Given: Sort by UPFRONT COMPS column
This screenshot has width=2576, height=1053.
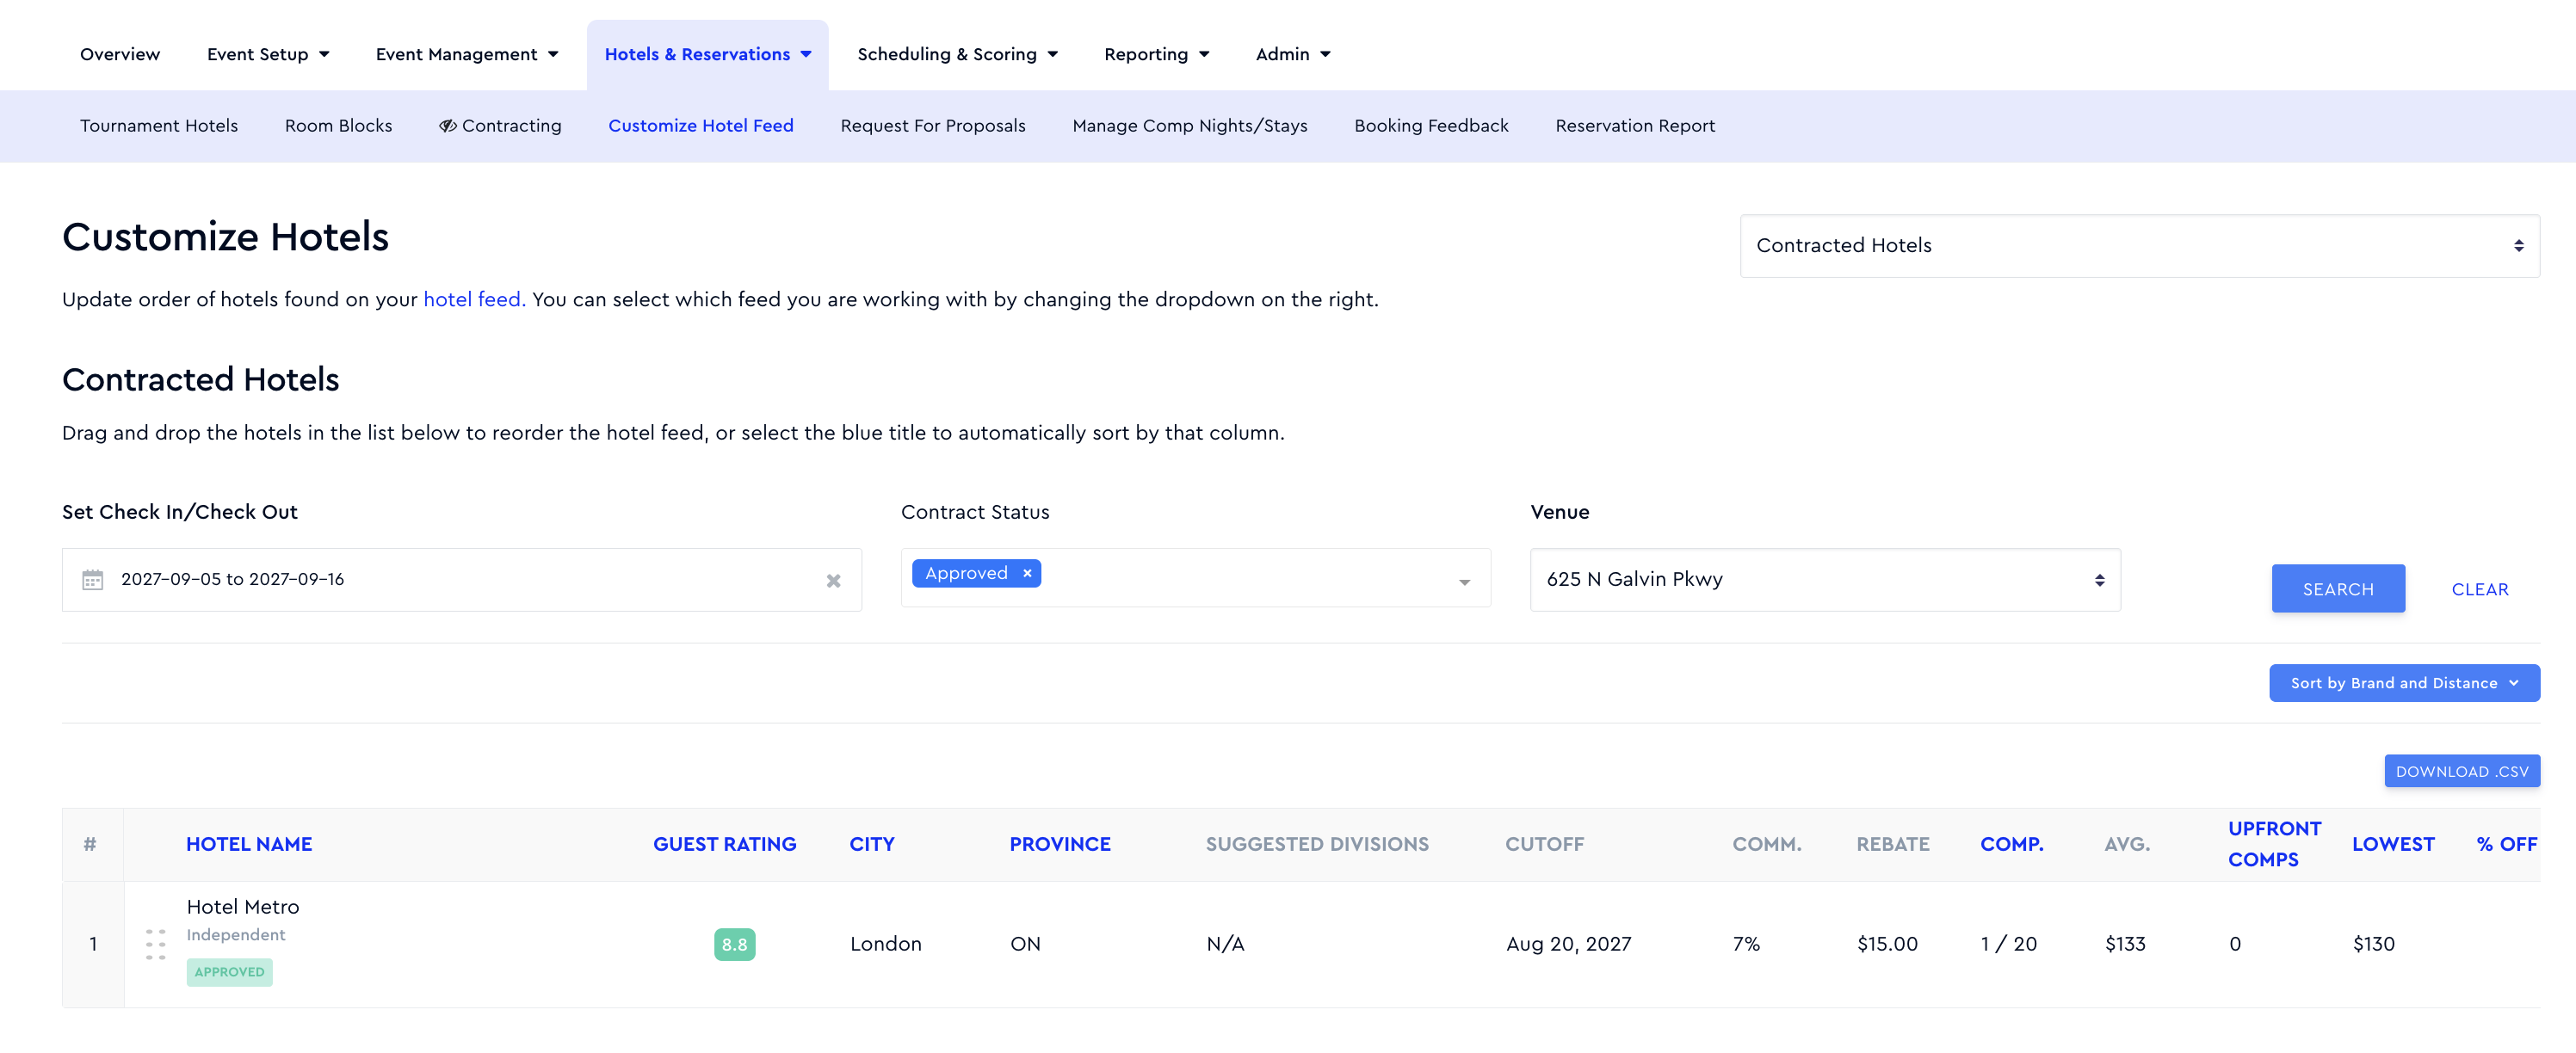Looking at the screenshot, I should point(2274,845).
